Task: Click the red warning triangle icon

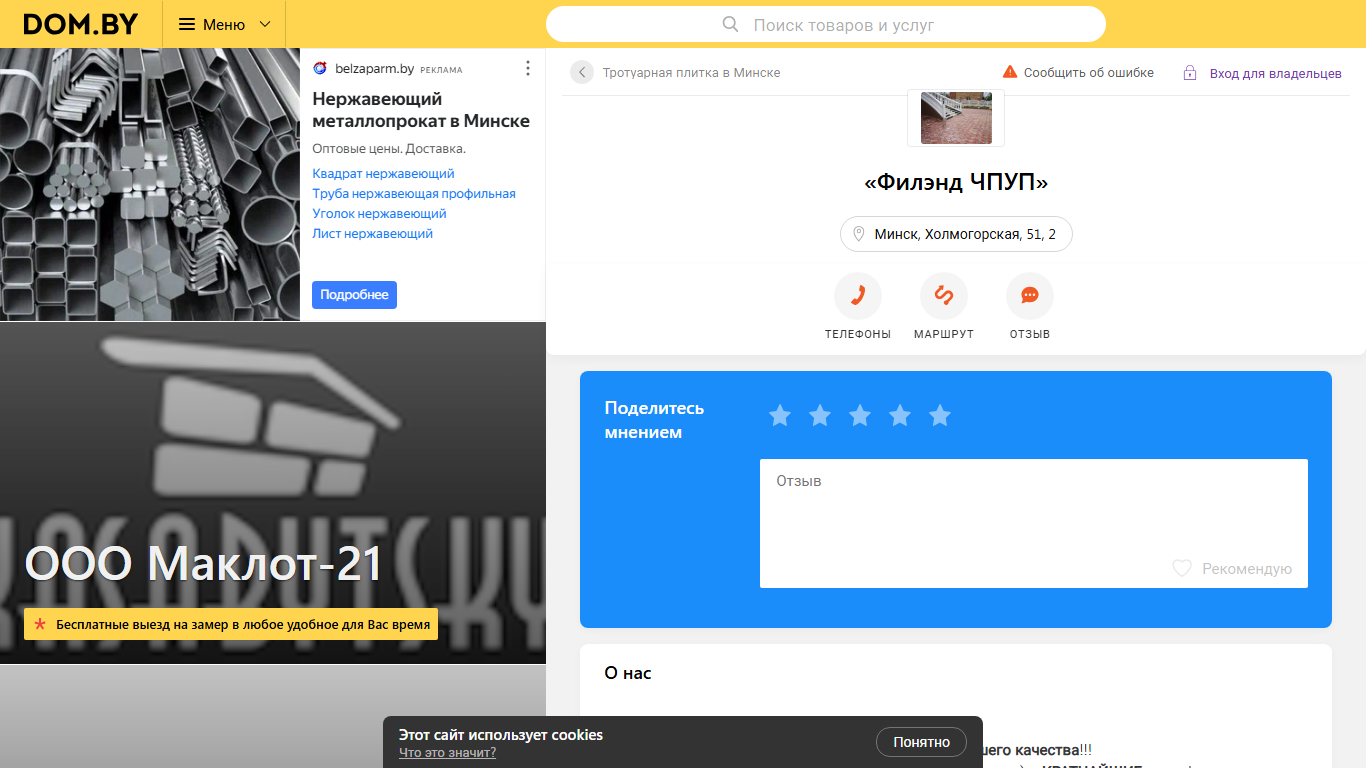Action: point(1010,72)
